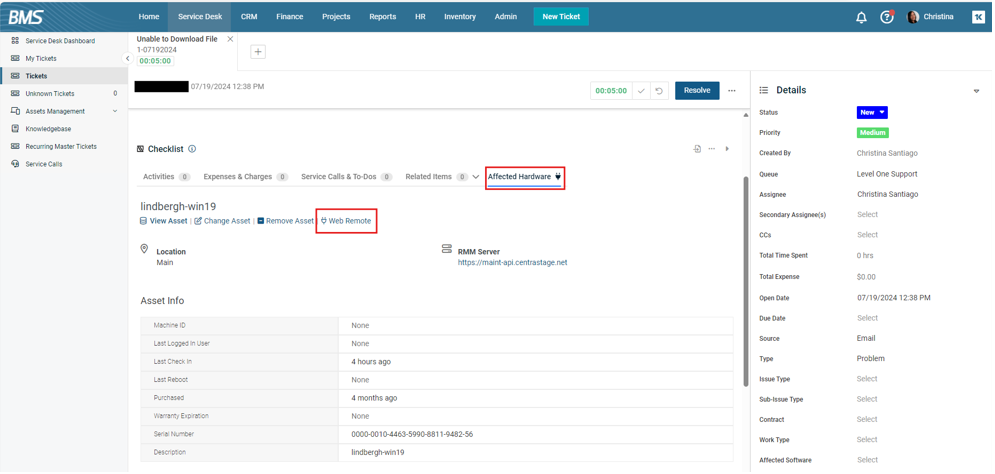Click the Kaseya logo icon at top right

pyautogui.click(x=978, y=17)
